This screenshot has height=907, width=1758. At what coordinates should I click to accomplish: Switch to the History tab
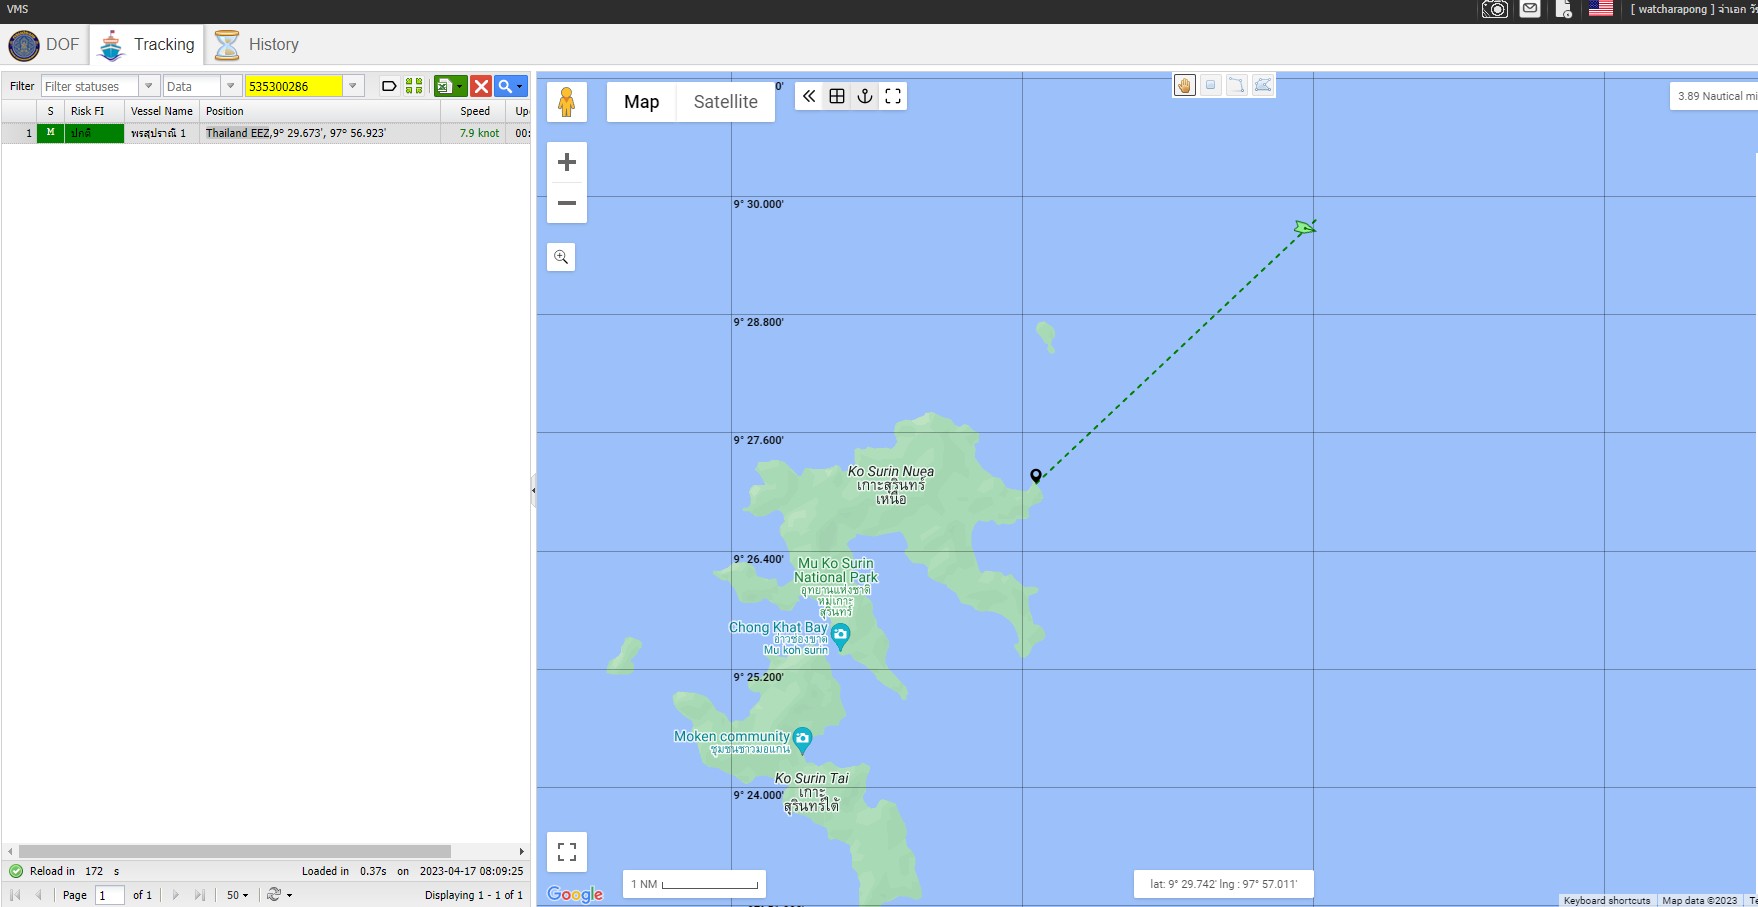coord(256,45)
